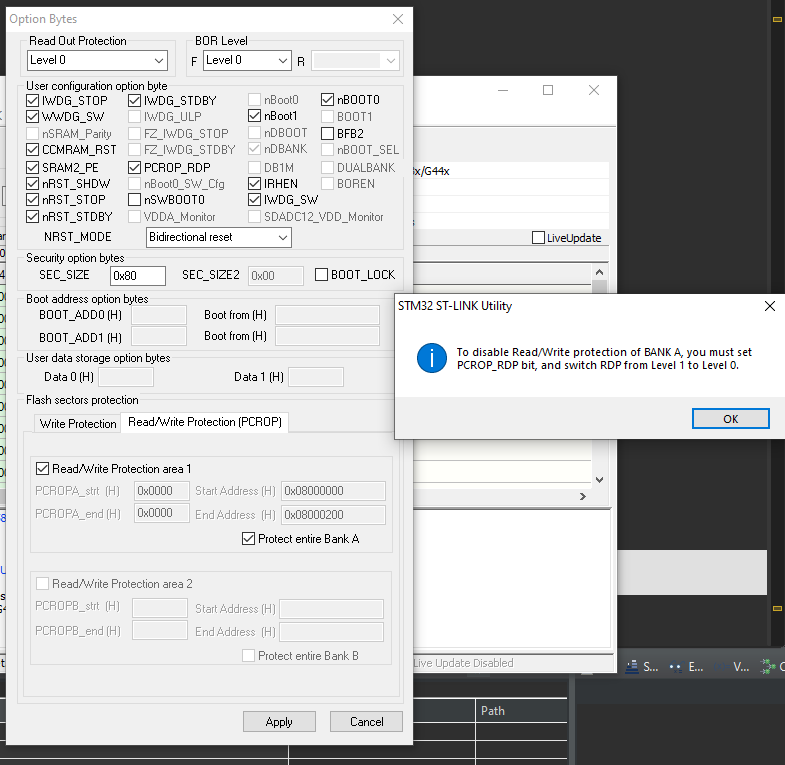
Task: Click the blue information icon in the message
Action: tap(432, 358)
